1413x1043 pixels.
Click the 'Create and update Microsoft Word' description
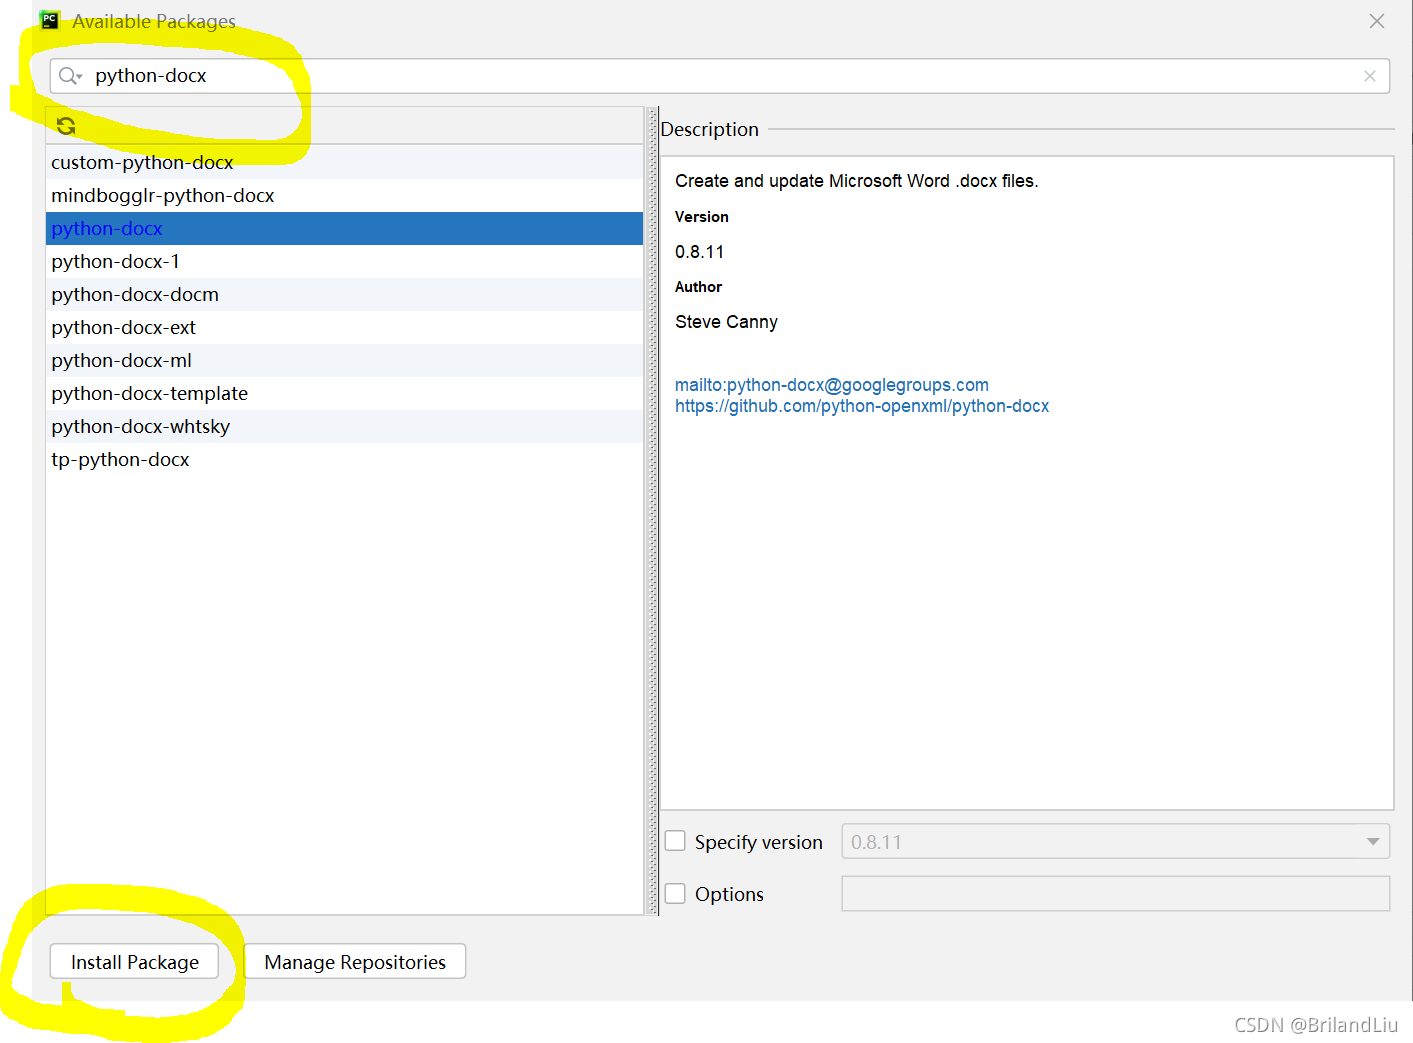pos(857,181)
